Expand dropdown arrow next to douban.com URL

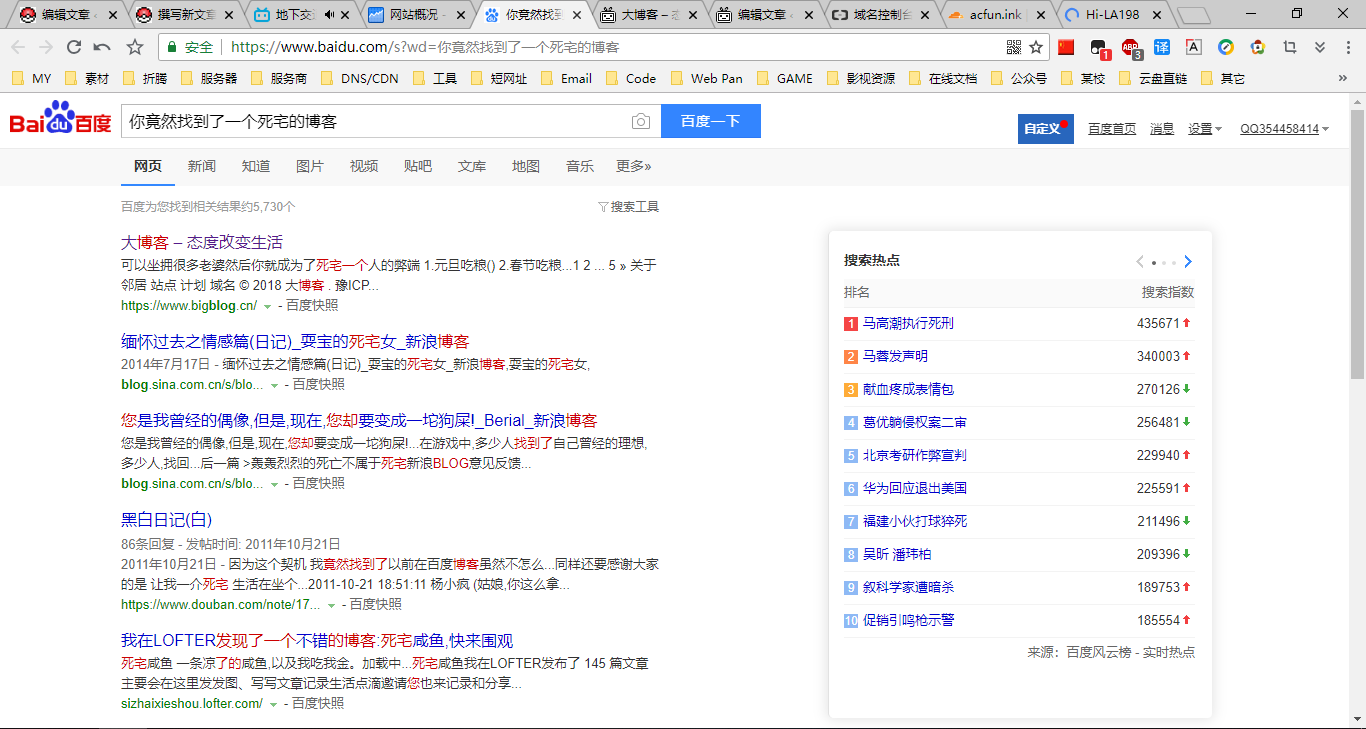coord(331,605)
